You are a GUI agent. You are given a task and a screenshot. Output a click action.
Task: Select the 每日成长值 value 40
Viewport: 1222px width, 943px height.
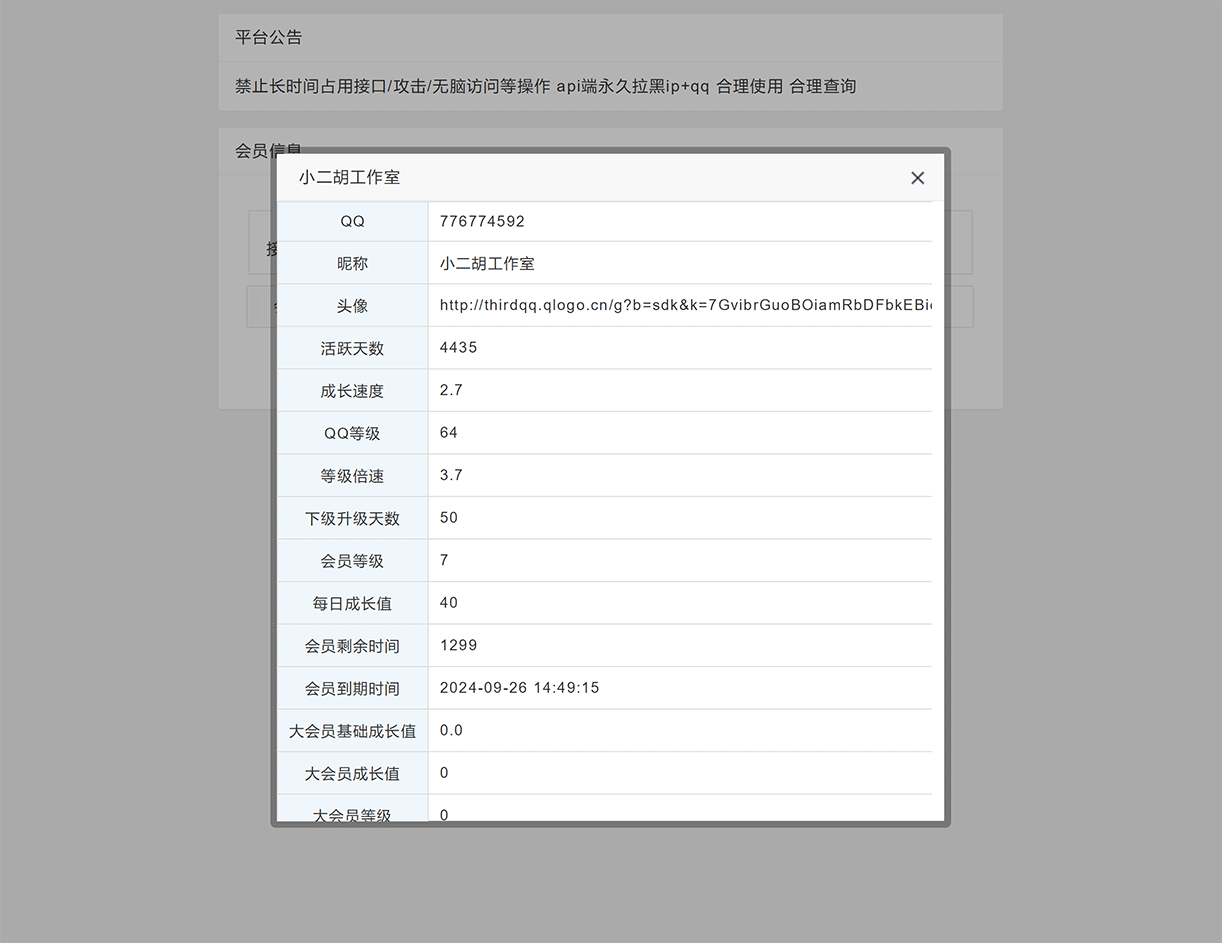(x=447, y=602)
